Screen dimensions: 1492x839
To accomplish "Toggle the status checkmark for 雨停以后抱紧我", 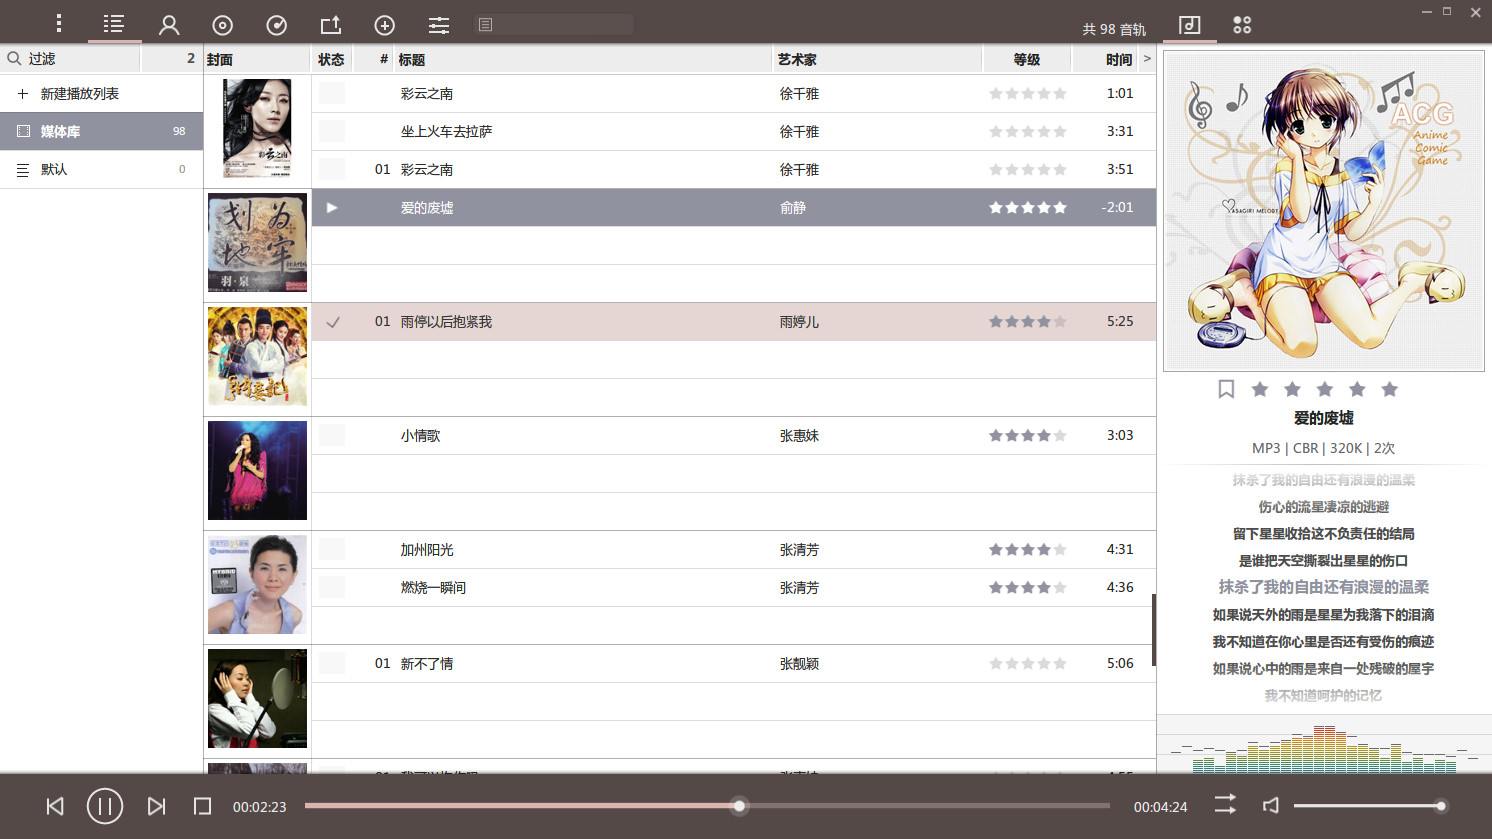I will click(333, 322).
